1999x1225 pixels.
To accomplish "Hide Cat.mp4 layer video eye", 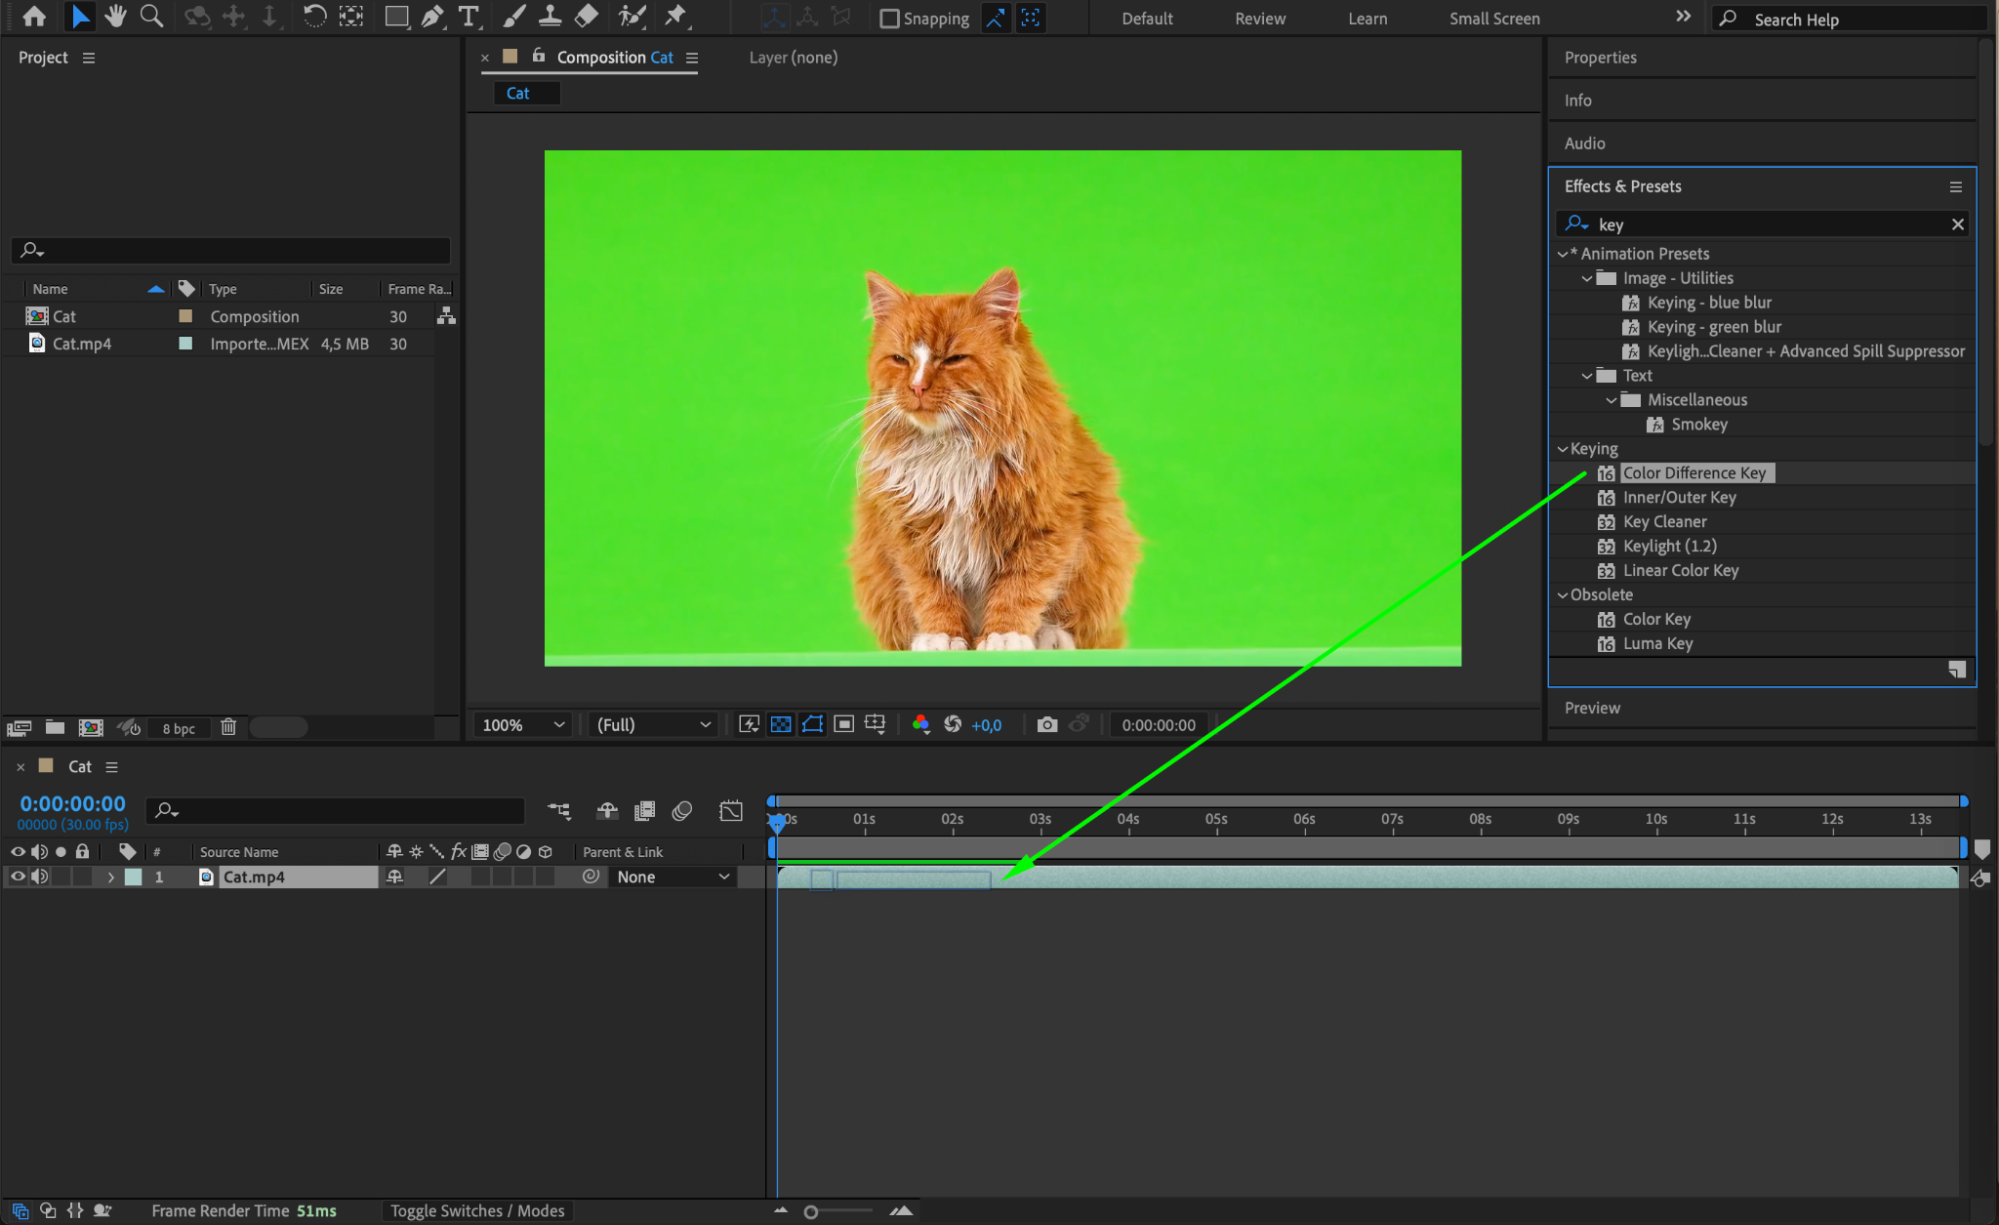I will click(x=17, y=877).
